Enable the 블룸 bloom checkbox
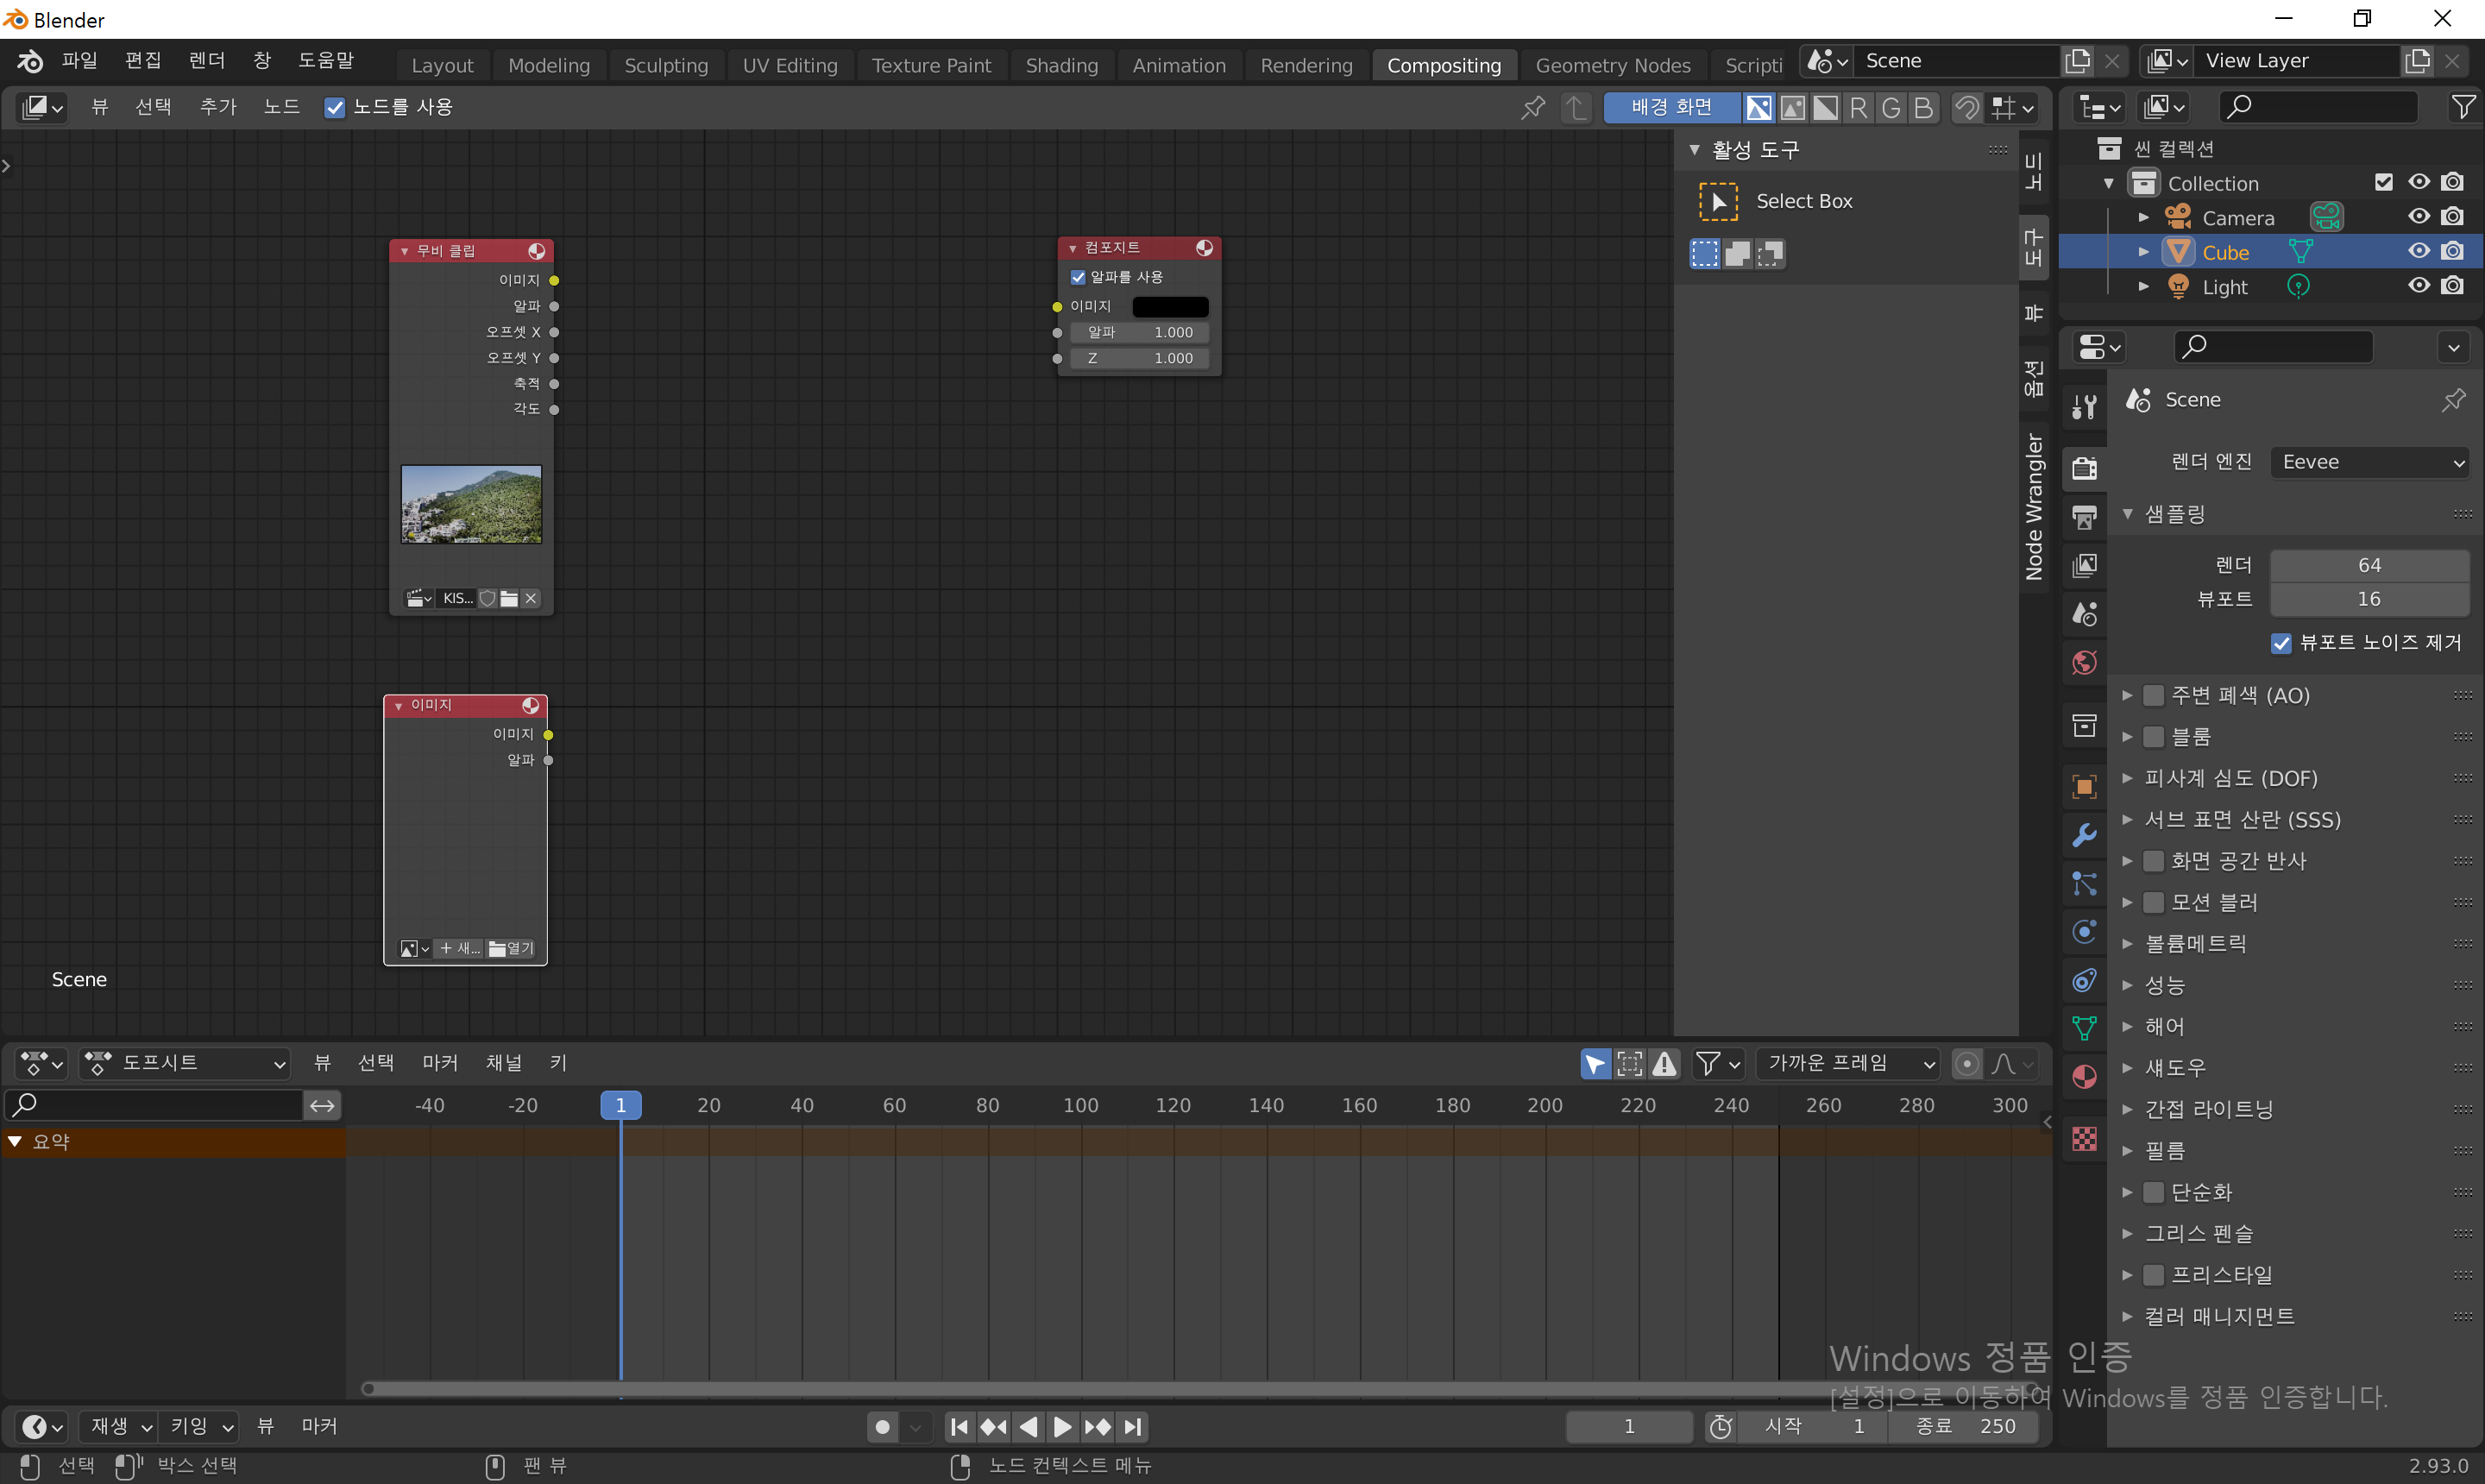This screenshot has width=2485, height=1484. click(2154, 737)
